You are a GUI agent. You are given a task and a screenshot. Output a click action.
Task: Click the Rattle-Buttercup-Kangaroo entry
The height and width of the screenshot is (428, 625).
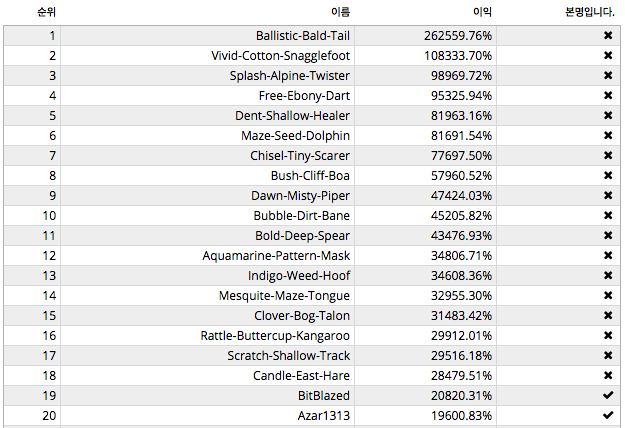(275, 335)
